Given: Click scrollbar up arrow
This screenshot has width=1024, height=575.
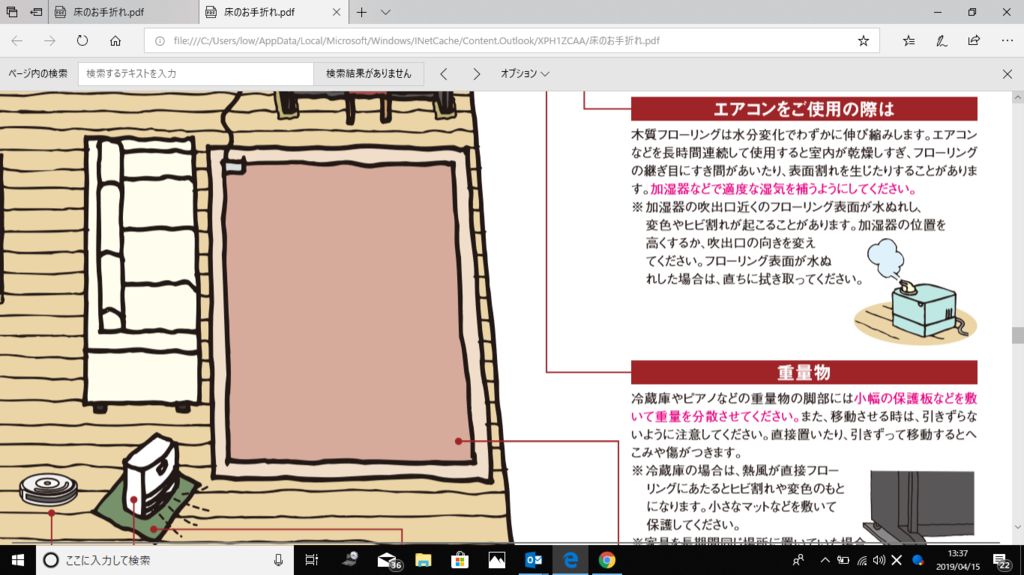Looking at the screenshot, I should (1017, 97).
